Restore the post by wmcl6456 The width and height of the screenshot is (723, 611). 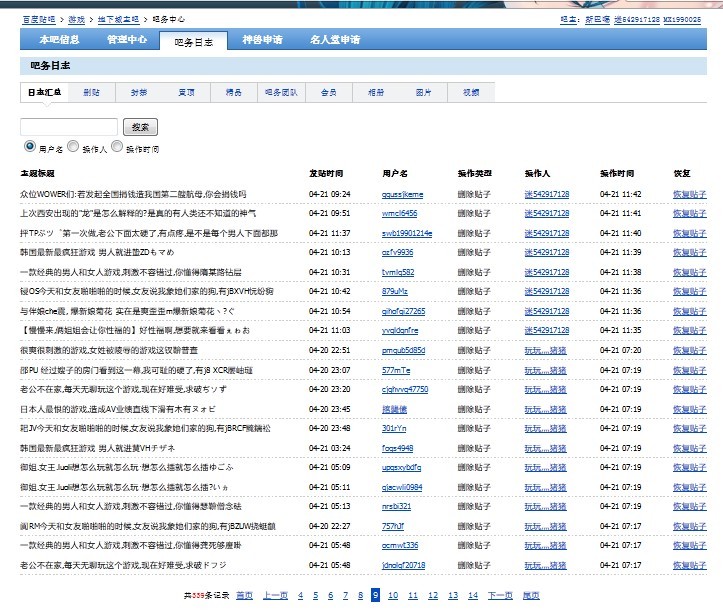(689, 214)
